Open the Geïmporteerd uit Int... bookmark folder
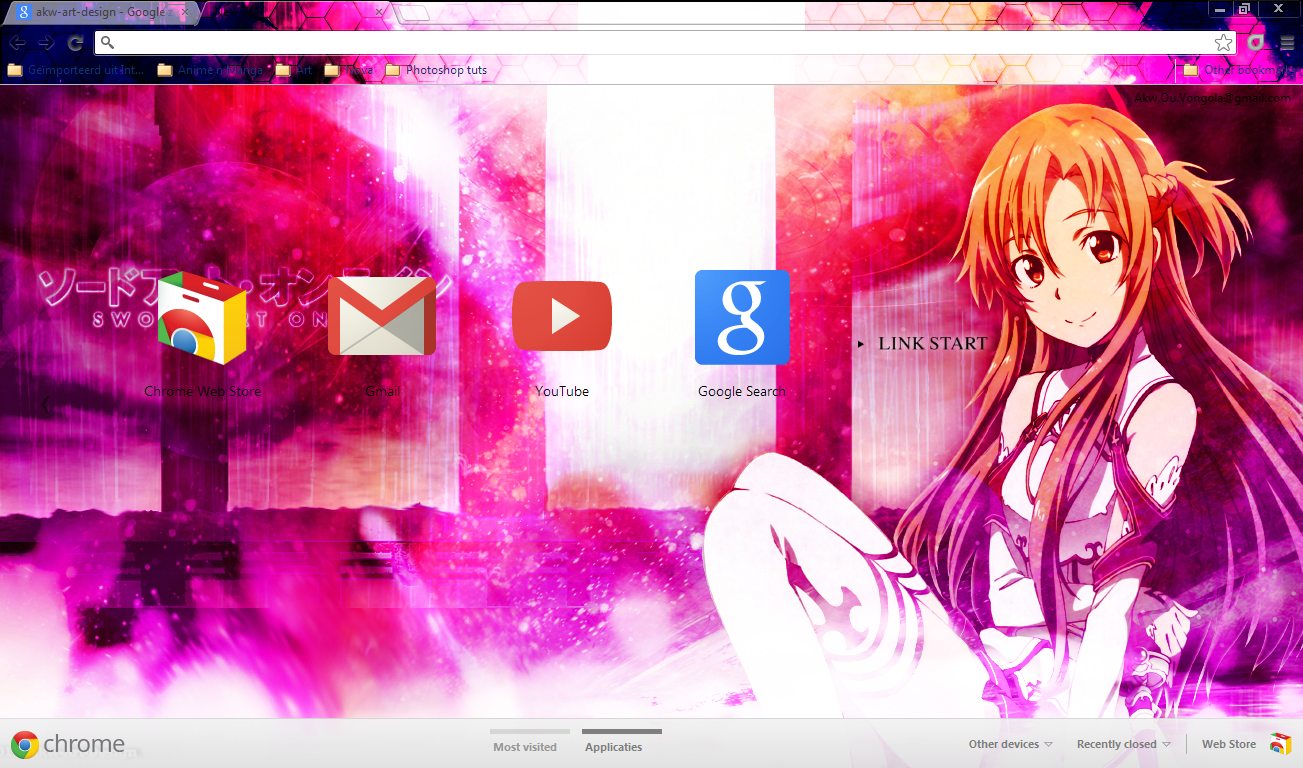This screenshot has width=1303, height=768. [x=76, y=70]
